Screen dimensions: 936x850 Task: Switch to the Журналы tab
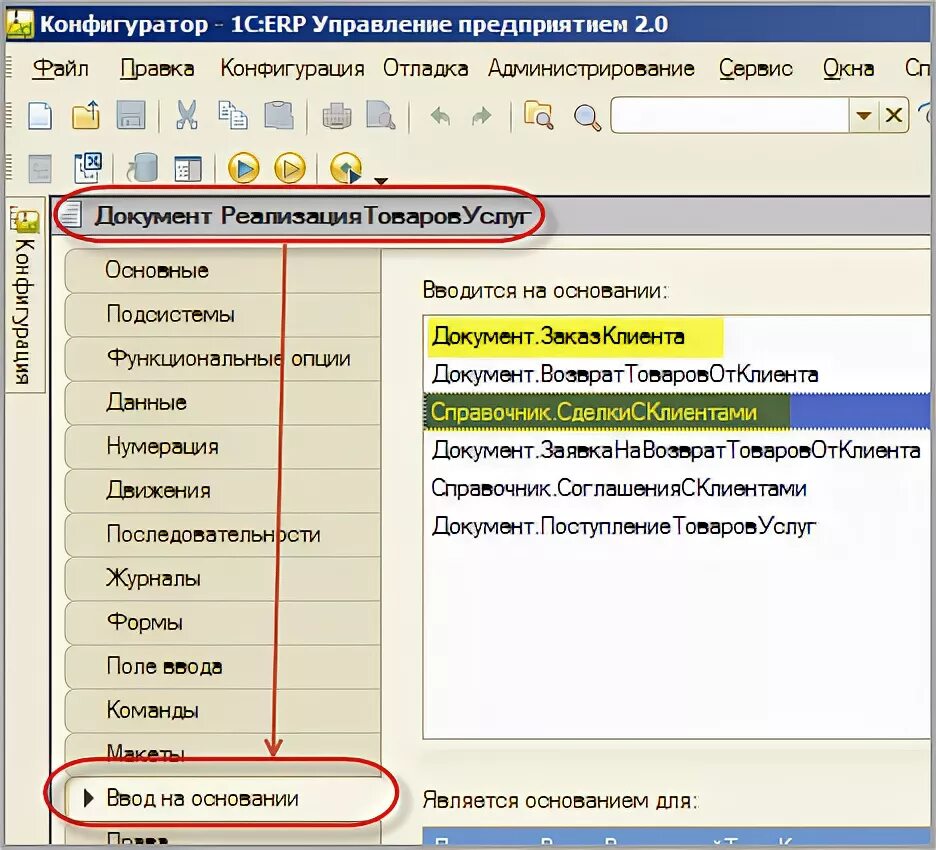[x=223, y=579]
